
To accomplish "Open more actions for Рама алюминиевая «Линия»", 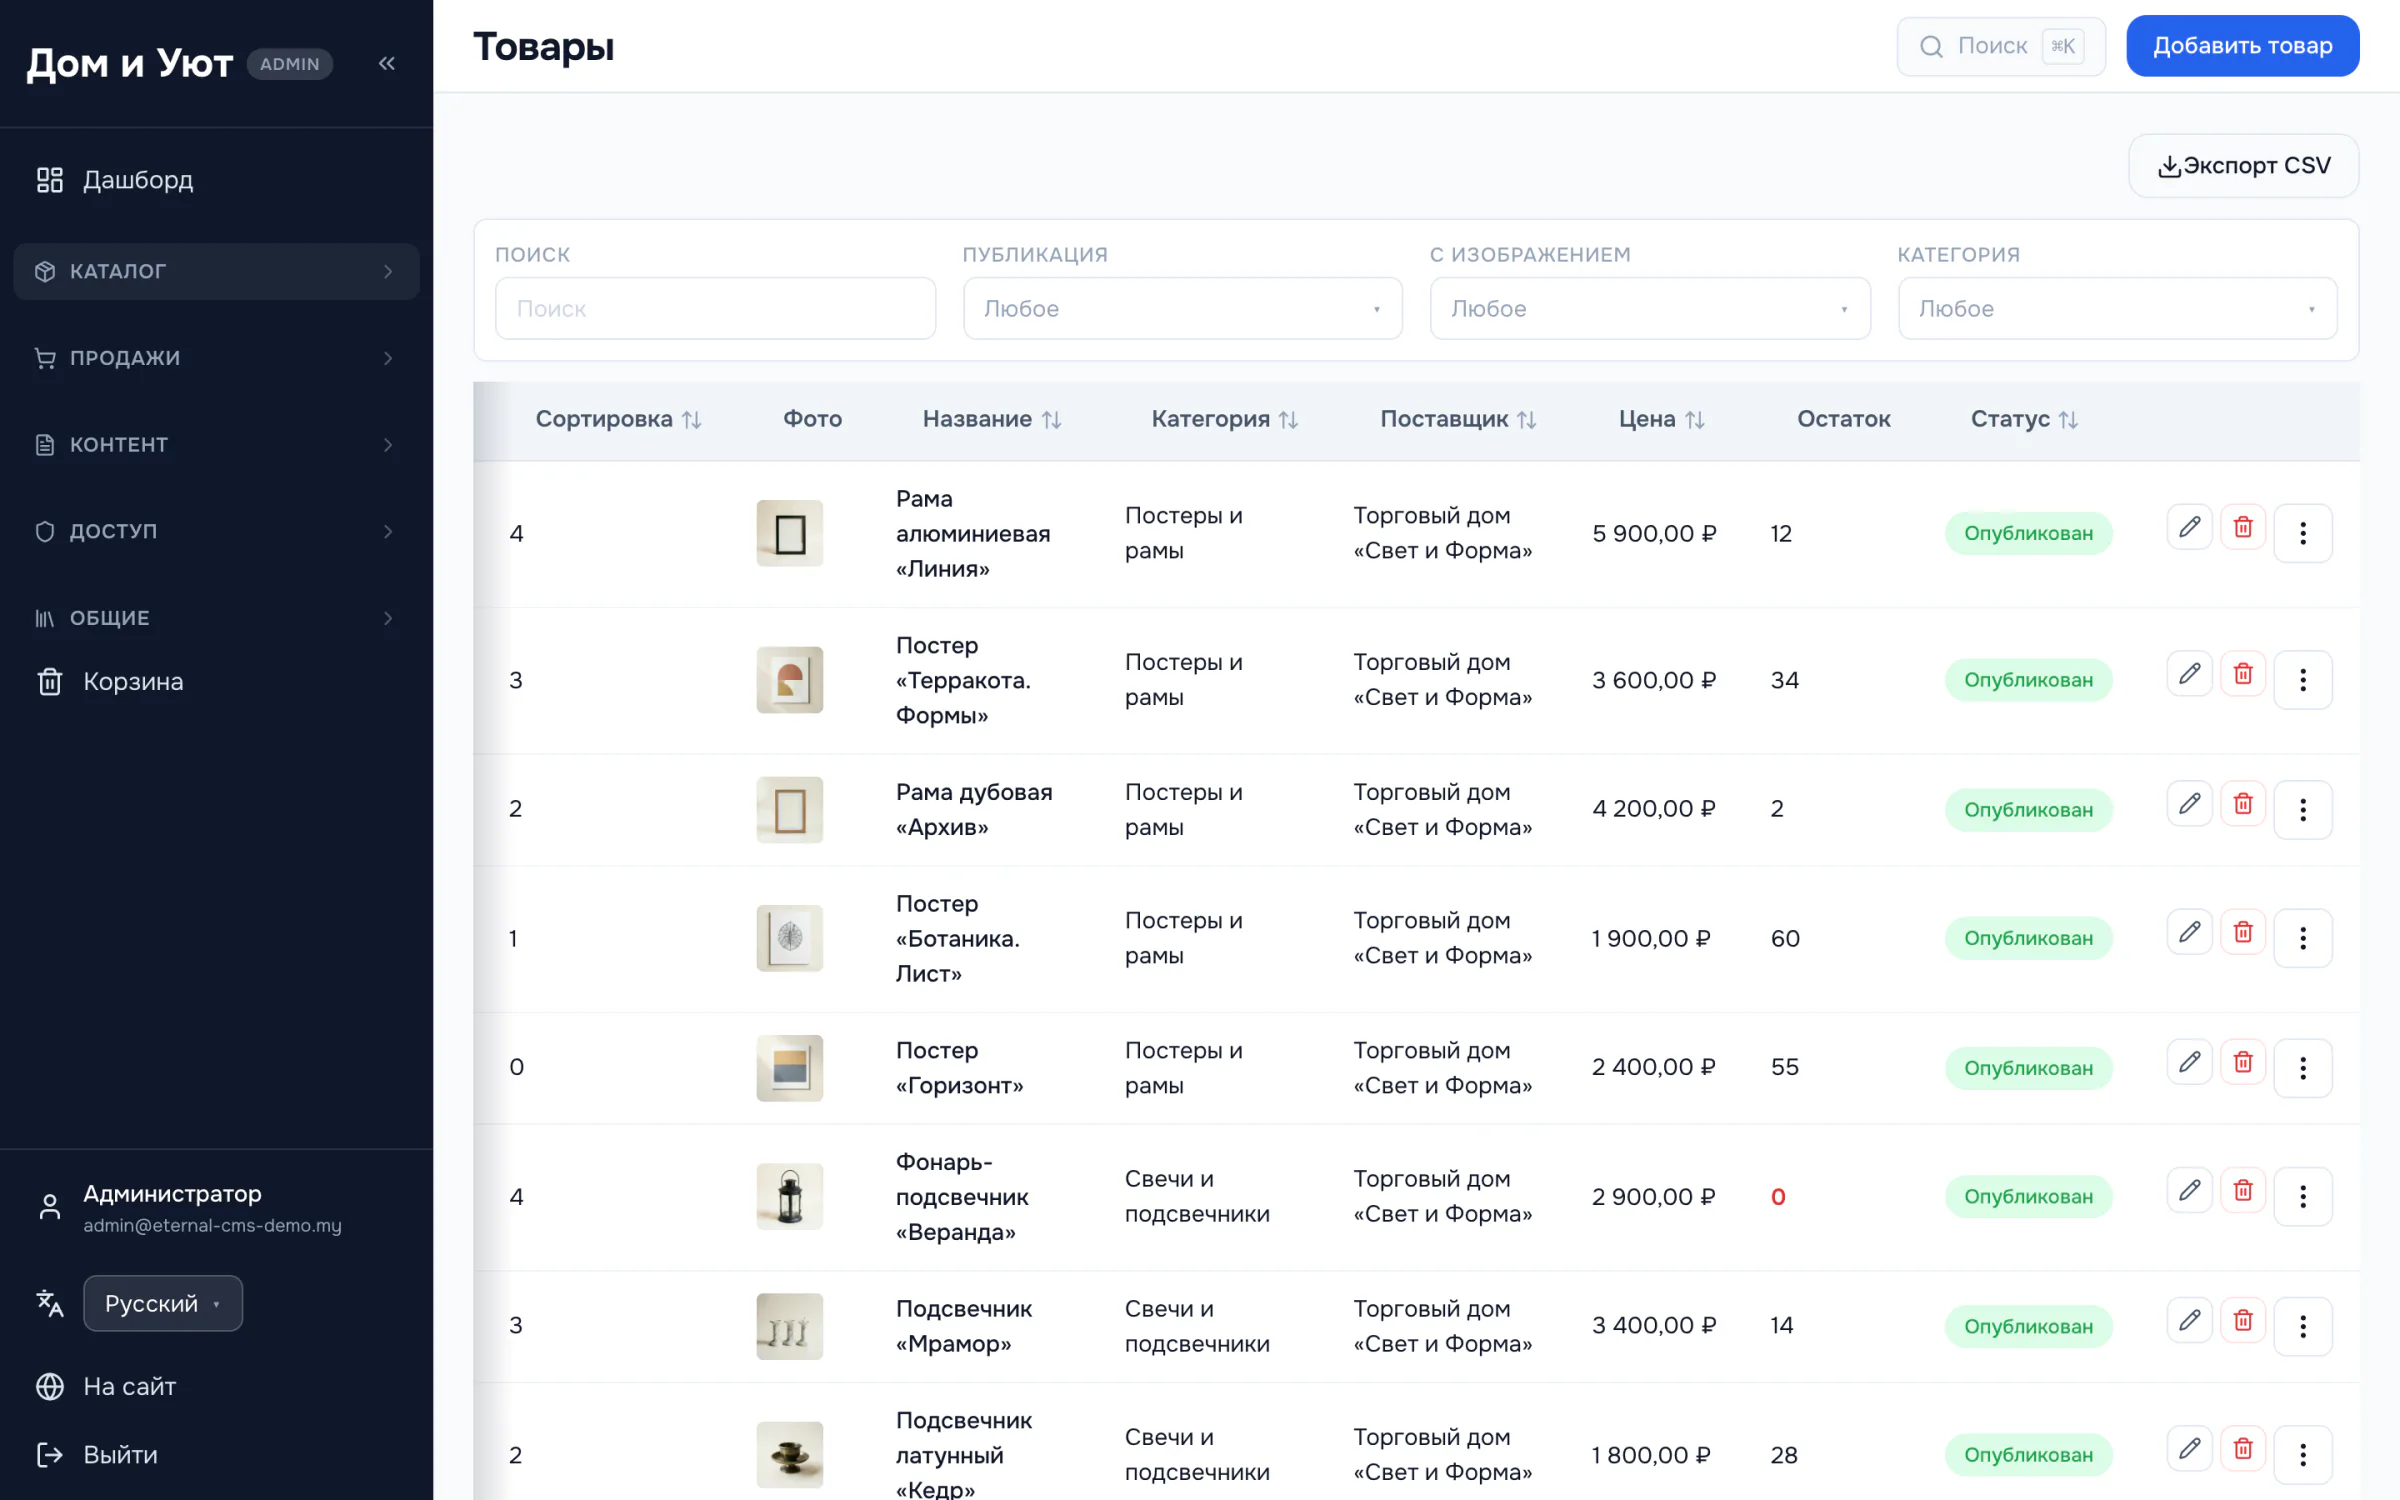I will pos(2302,533).
